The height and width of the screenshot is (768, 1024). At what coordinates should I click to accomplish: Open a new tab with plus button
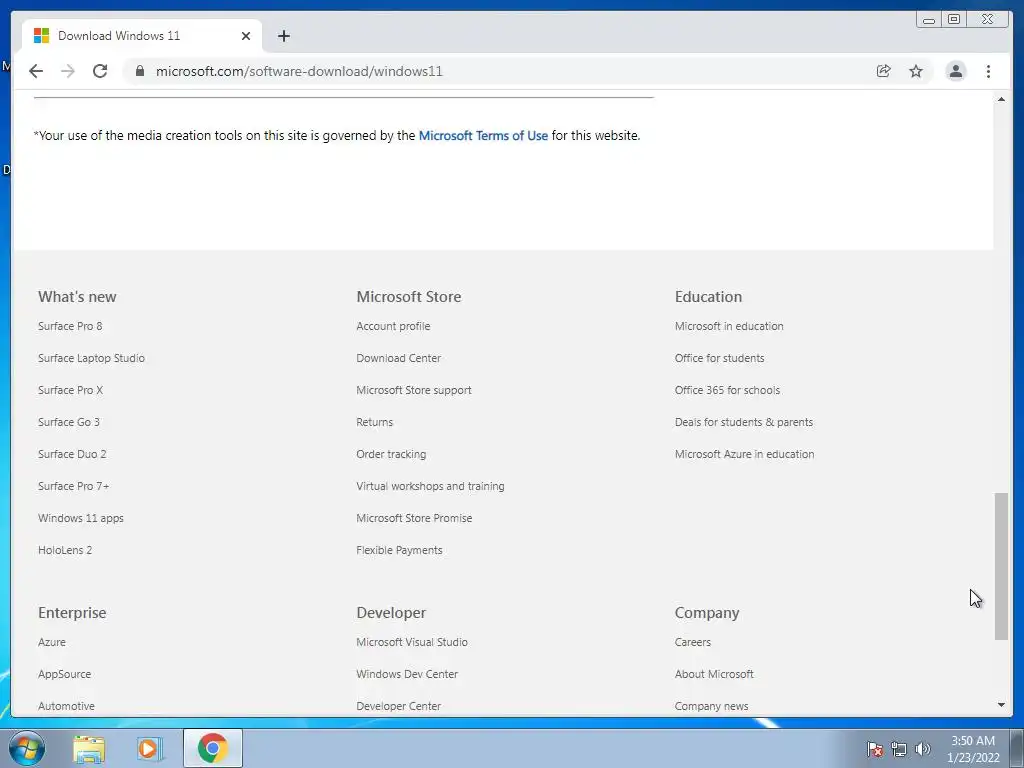tap(283, 36)
